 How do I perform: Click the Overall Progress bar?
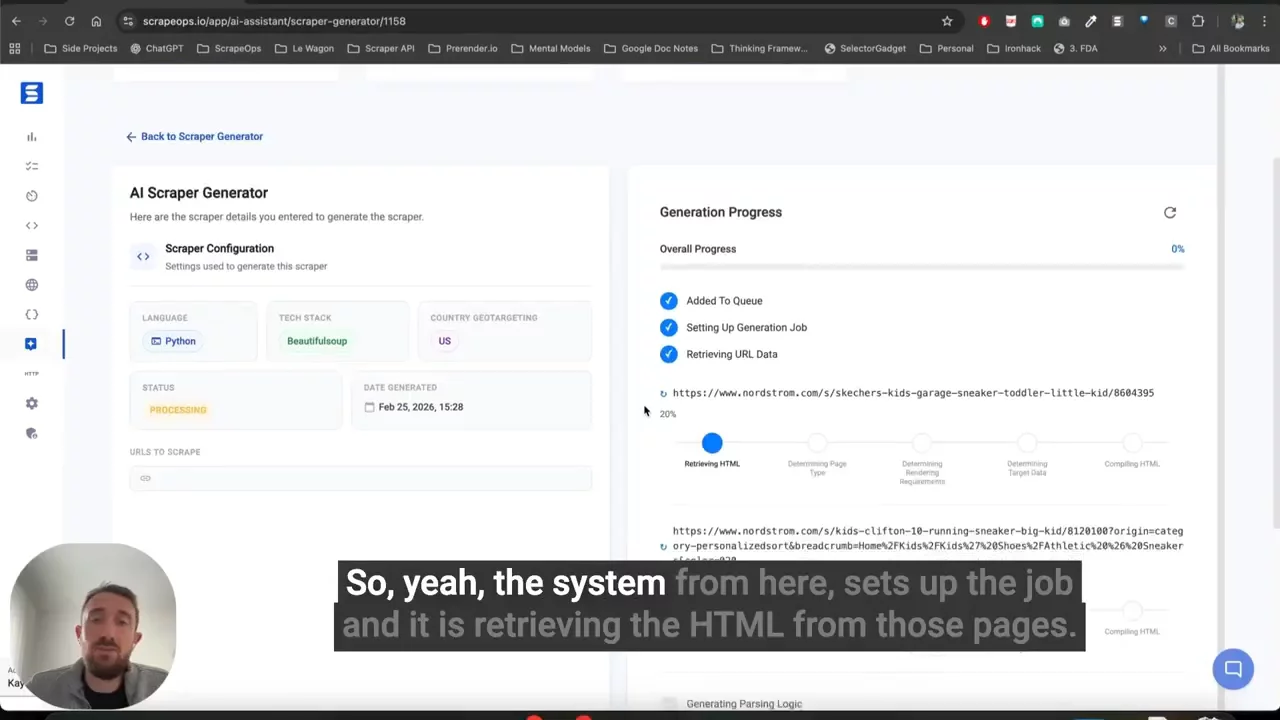pos(921,267)
